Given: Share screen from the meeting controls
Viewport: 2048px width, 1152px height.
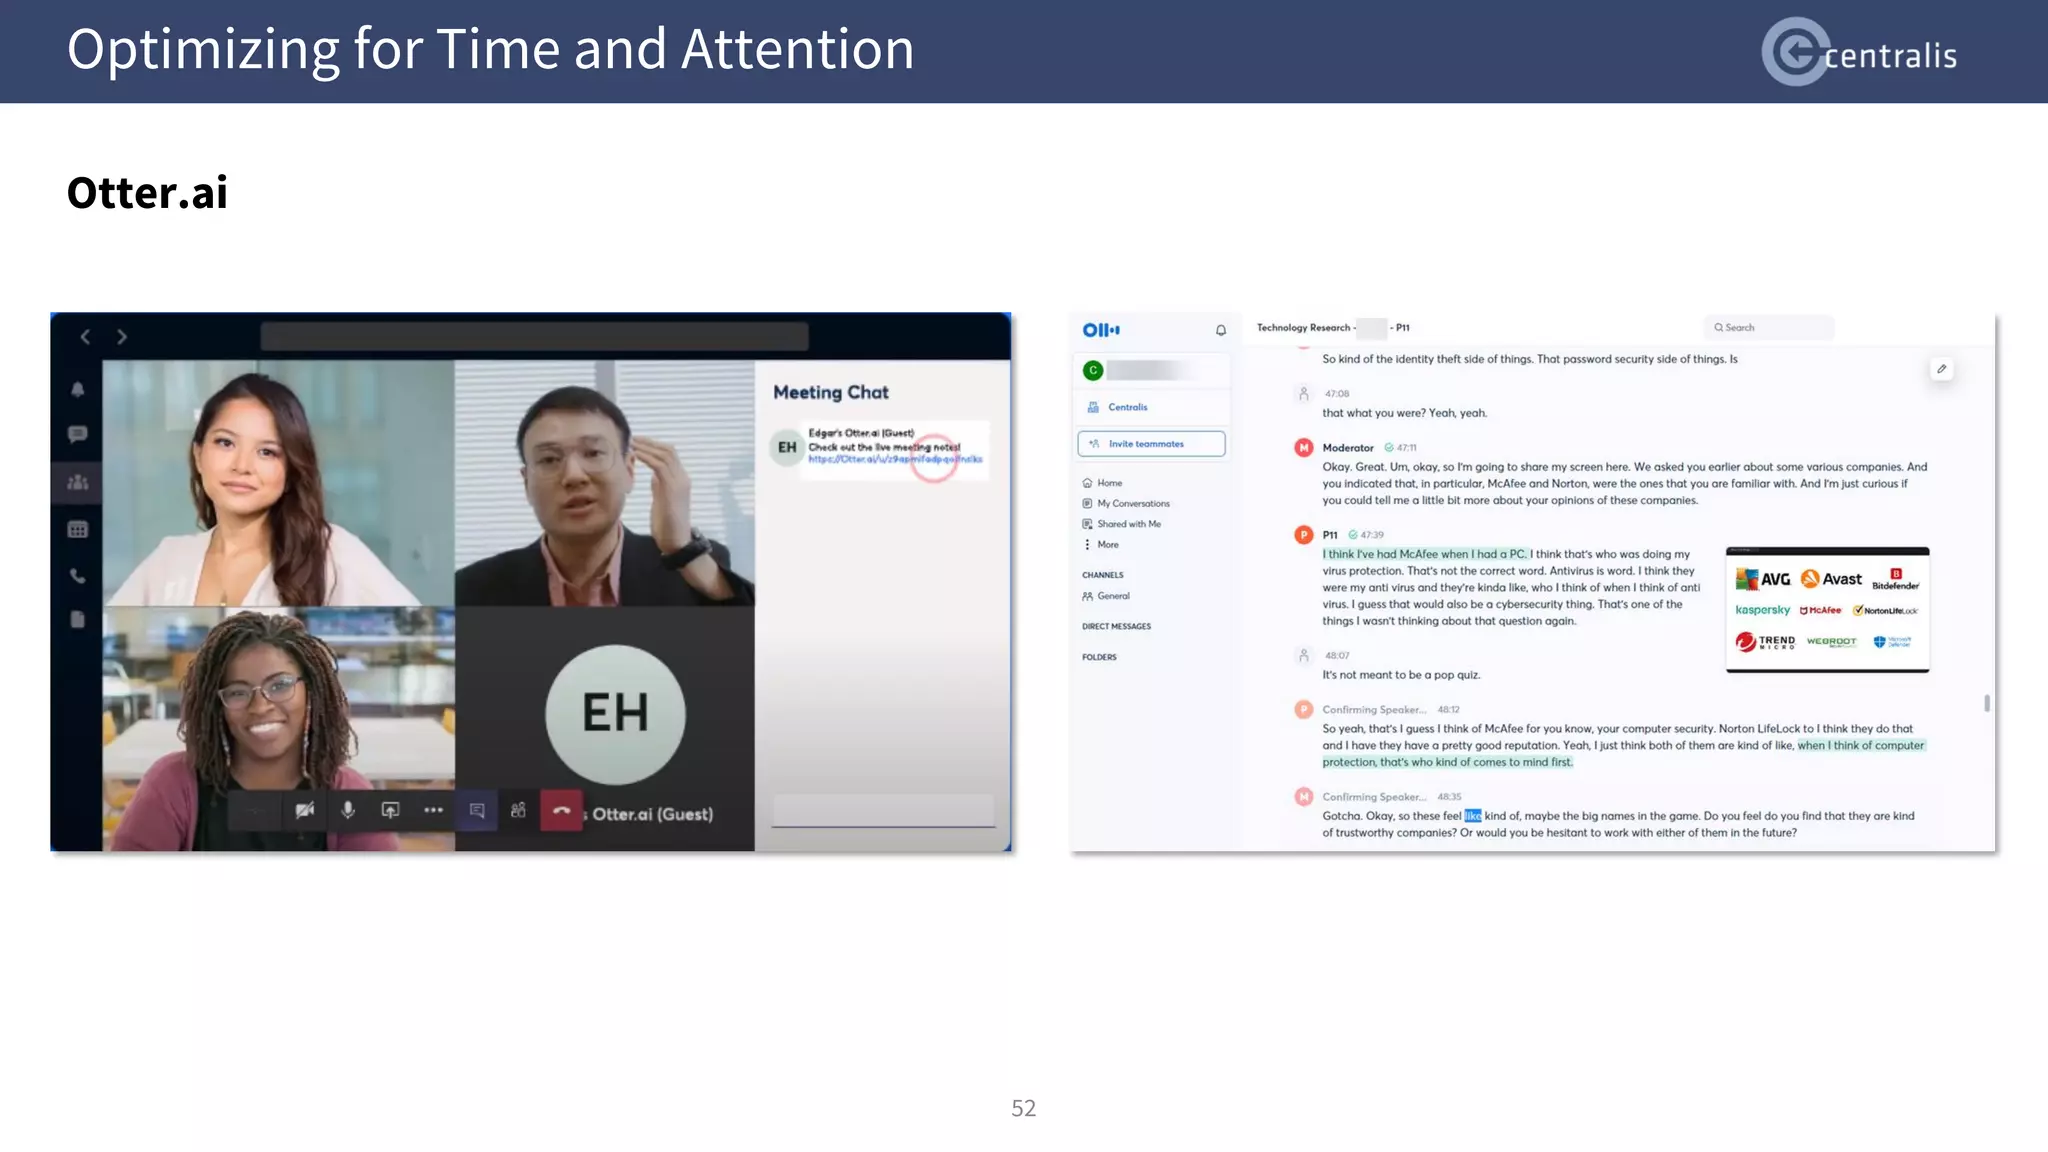Looking at the screenshot, I should click(391, 810).
